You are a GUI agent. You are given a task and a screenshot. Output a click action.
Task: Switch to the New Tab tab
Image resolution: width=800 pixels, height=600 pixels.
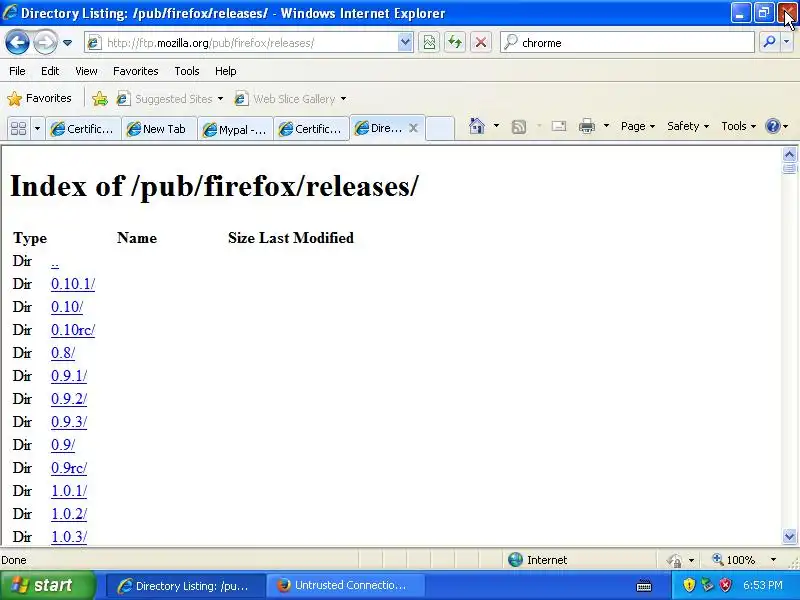tap(159, 129)
